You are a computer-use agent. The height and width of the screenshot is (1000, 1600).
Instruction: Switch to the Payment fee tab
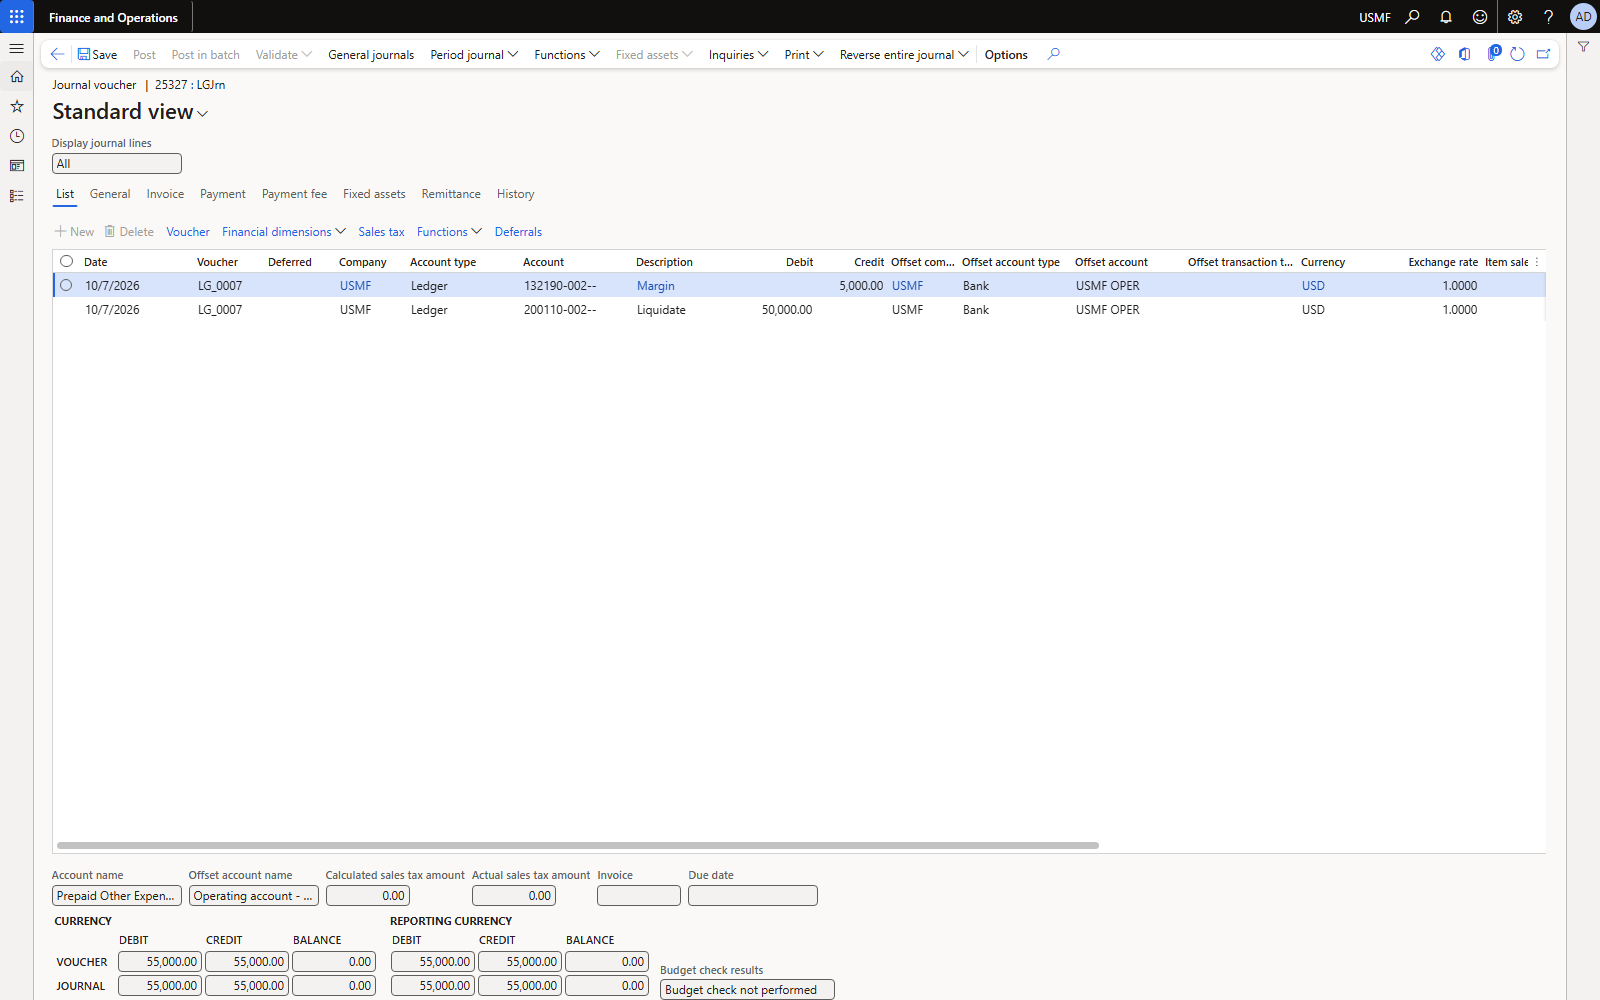(294, 194)
